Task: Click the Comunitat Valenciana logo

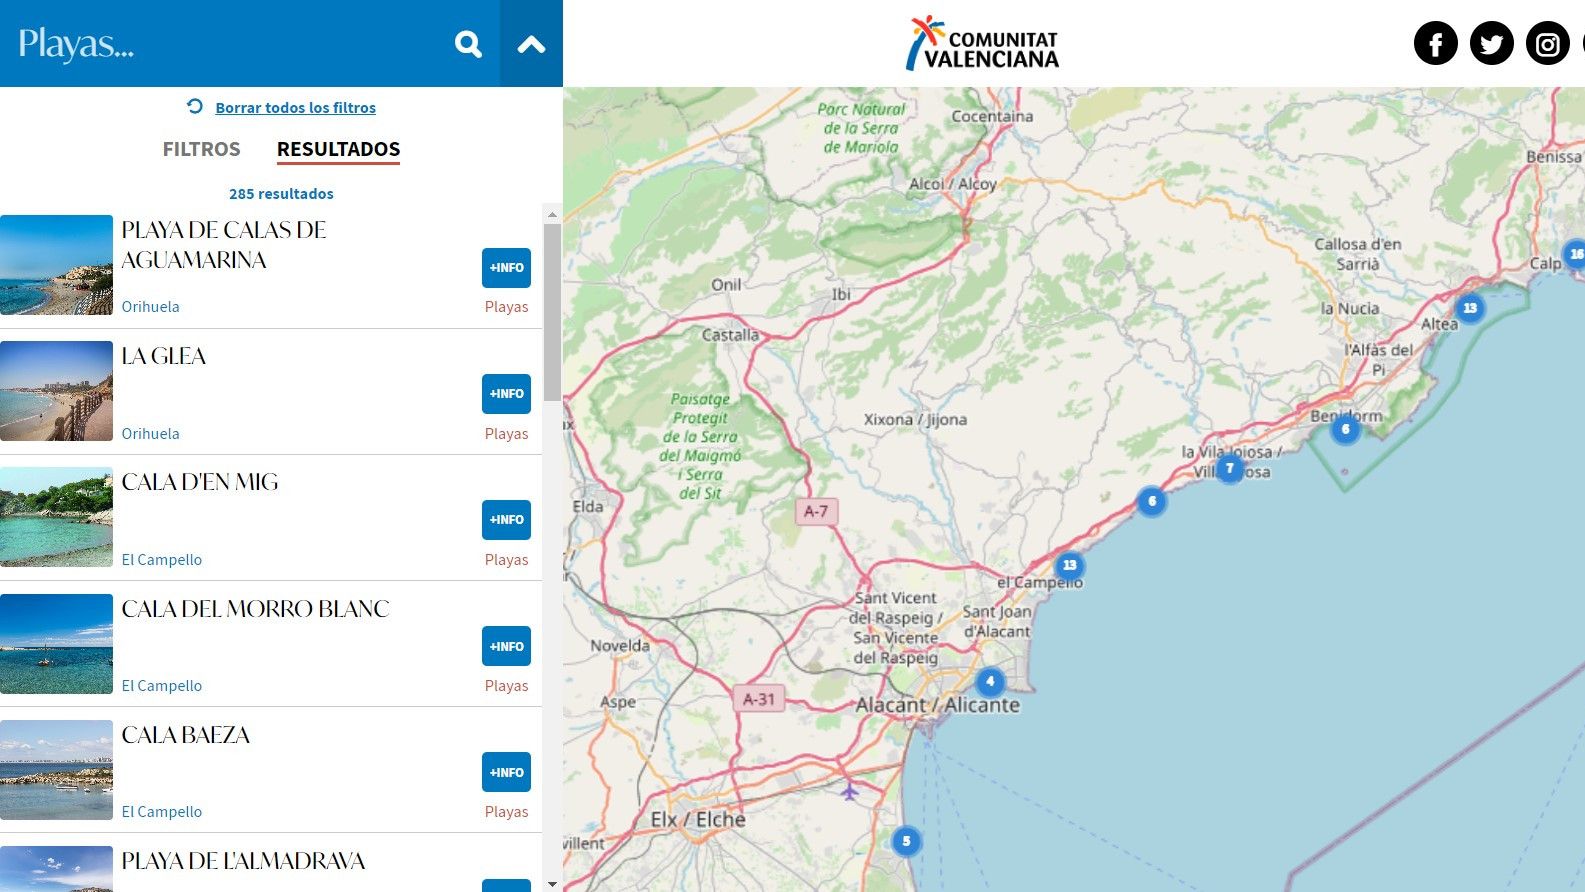Action: pos(982,44)
